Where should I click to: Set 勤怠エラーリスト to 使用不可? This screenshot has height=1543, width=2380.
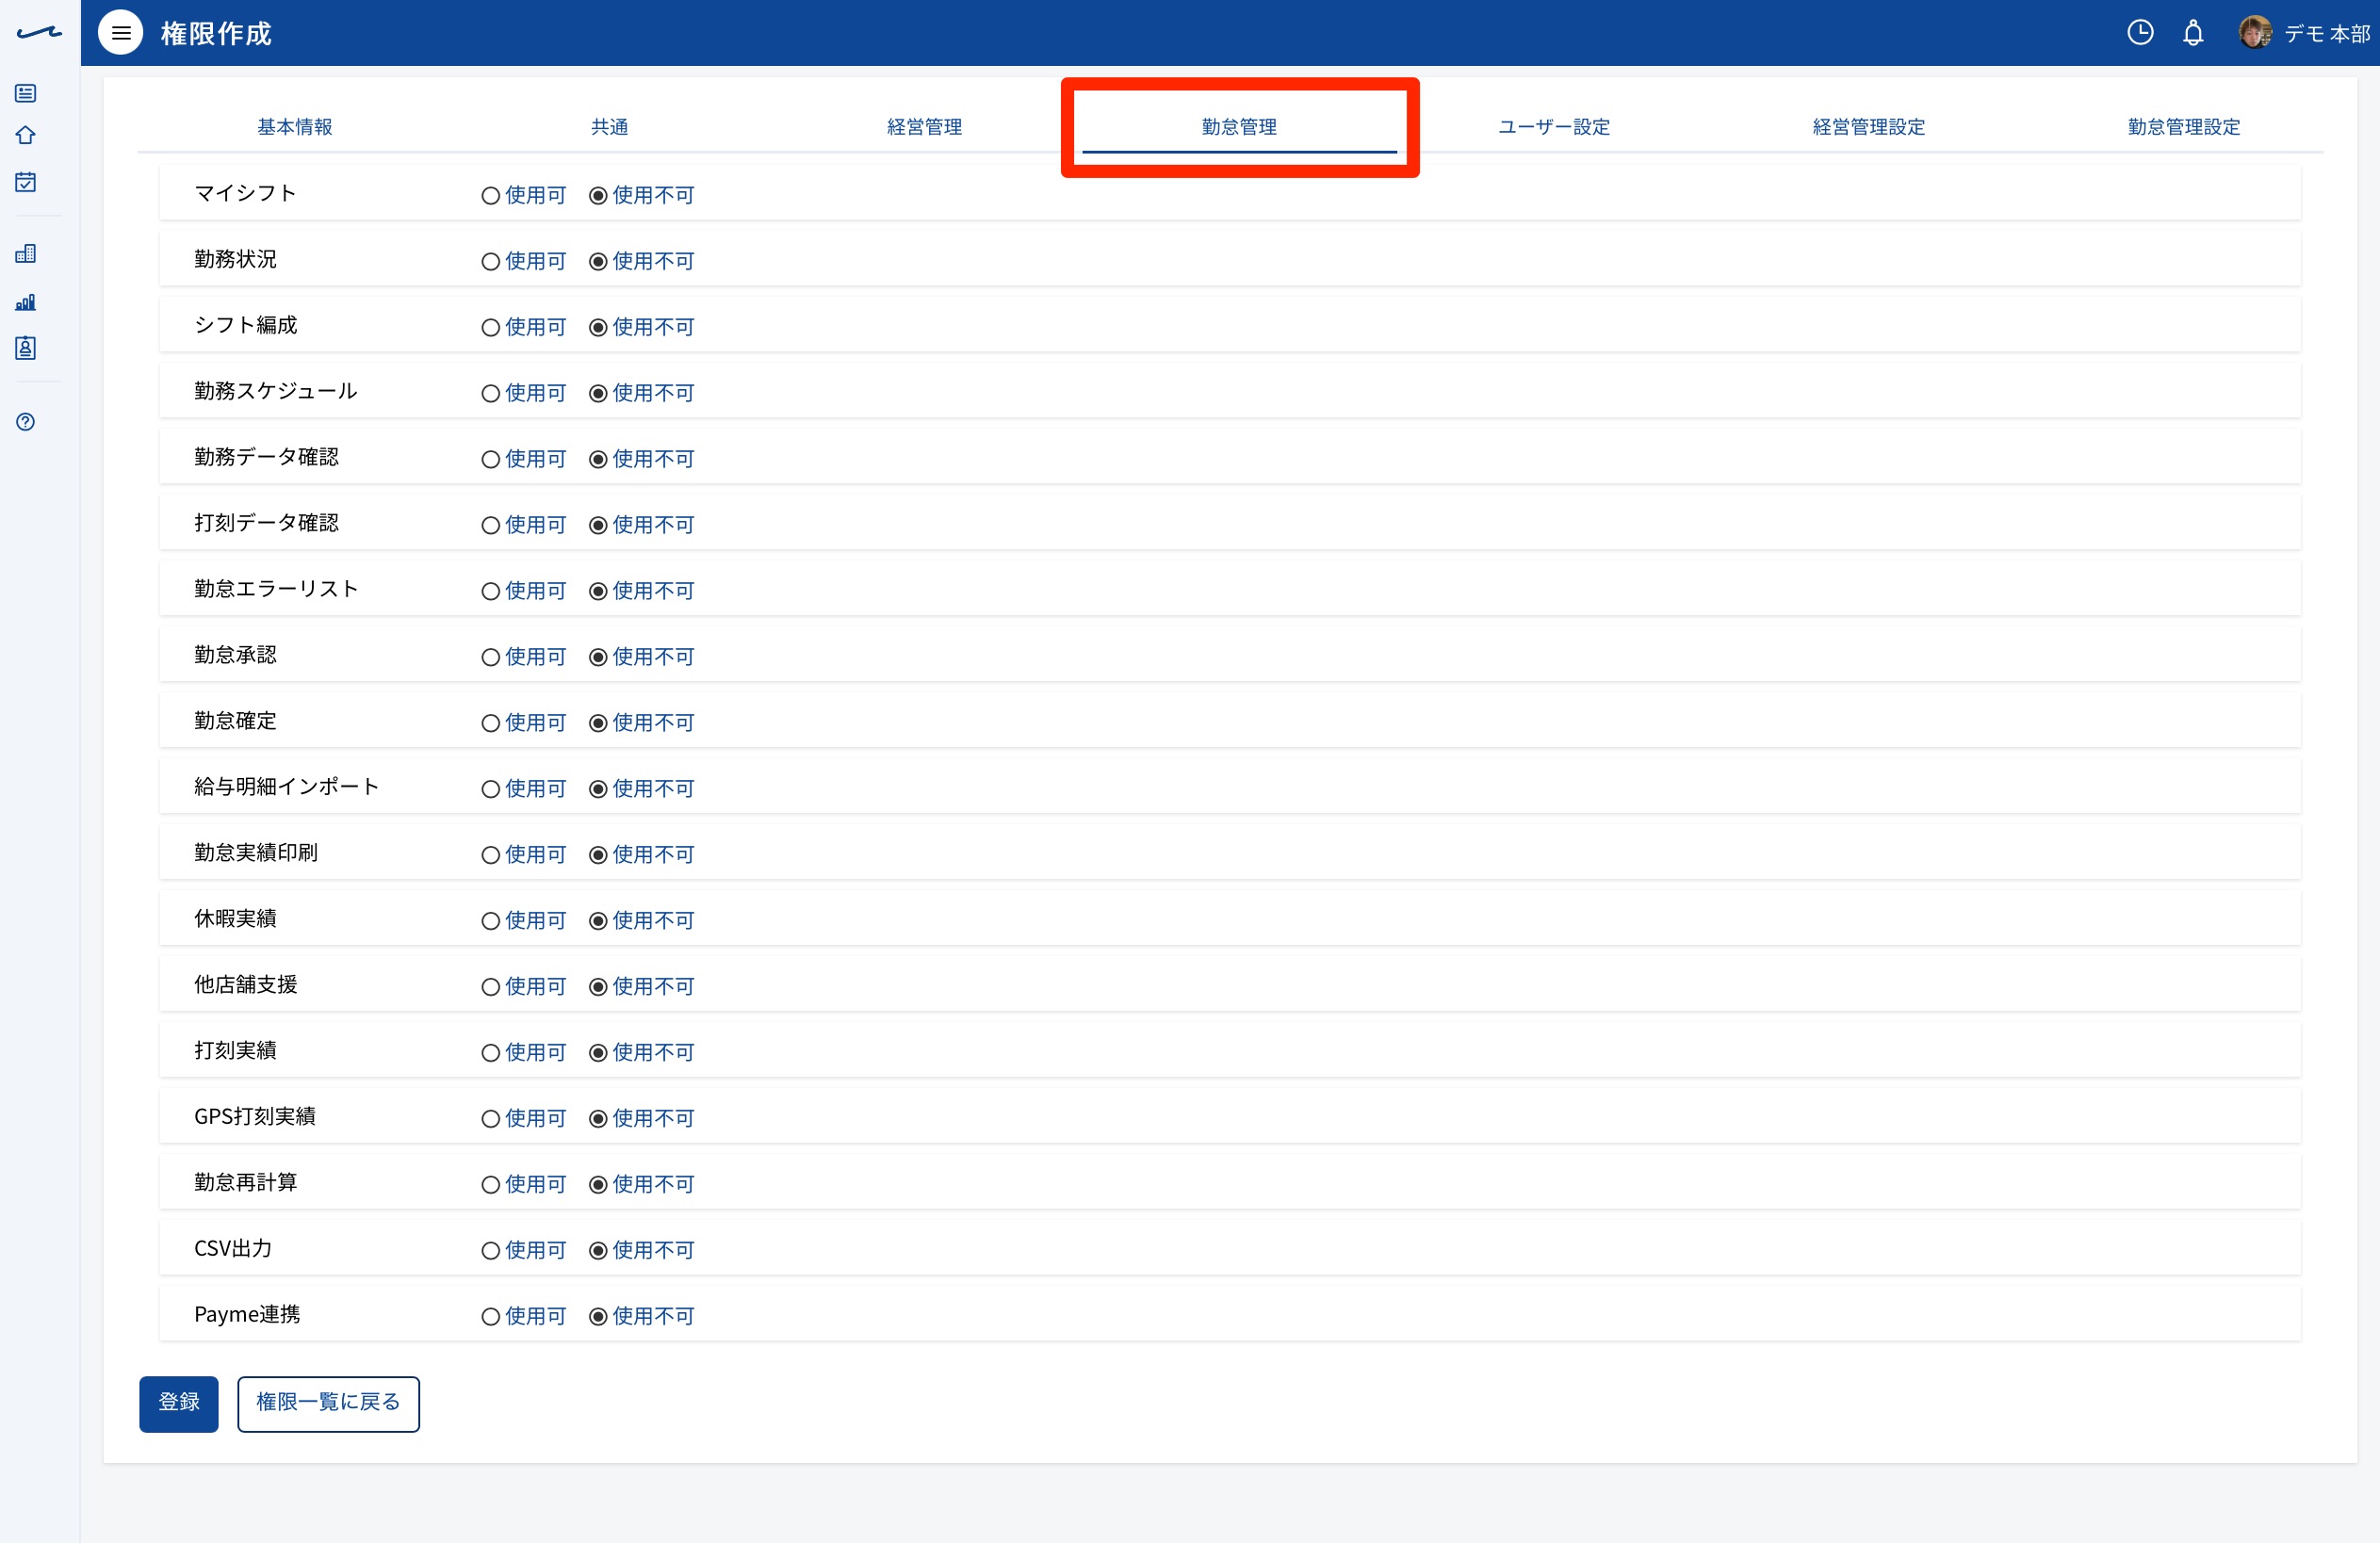(598, 592)
